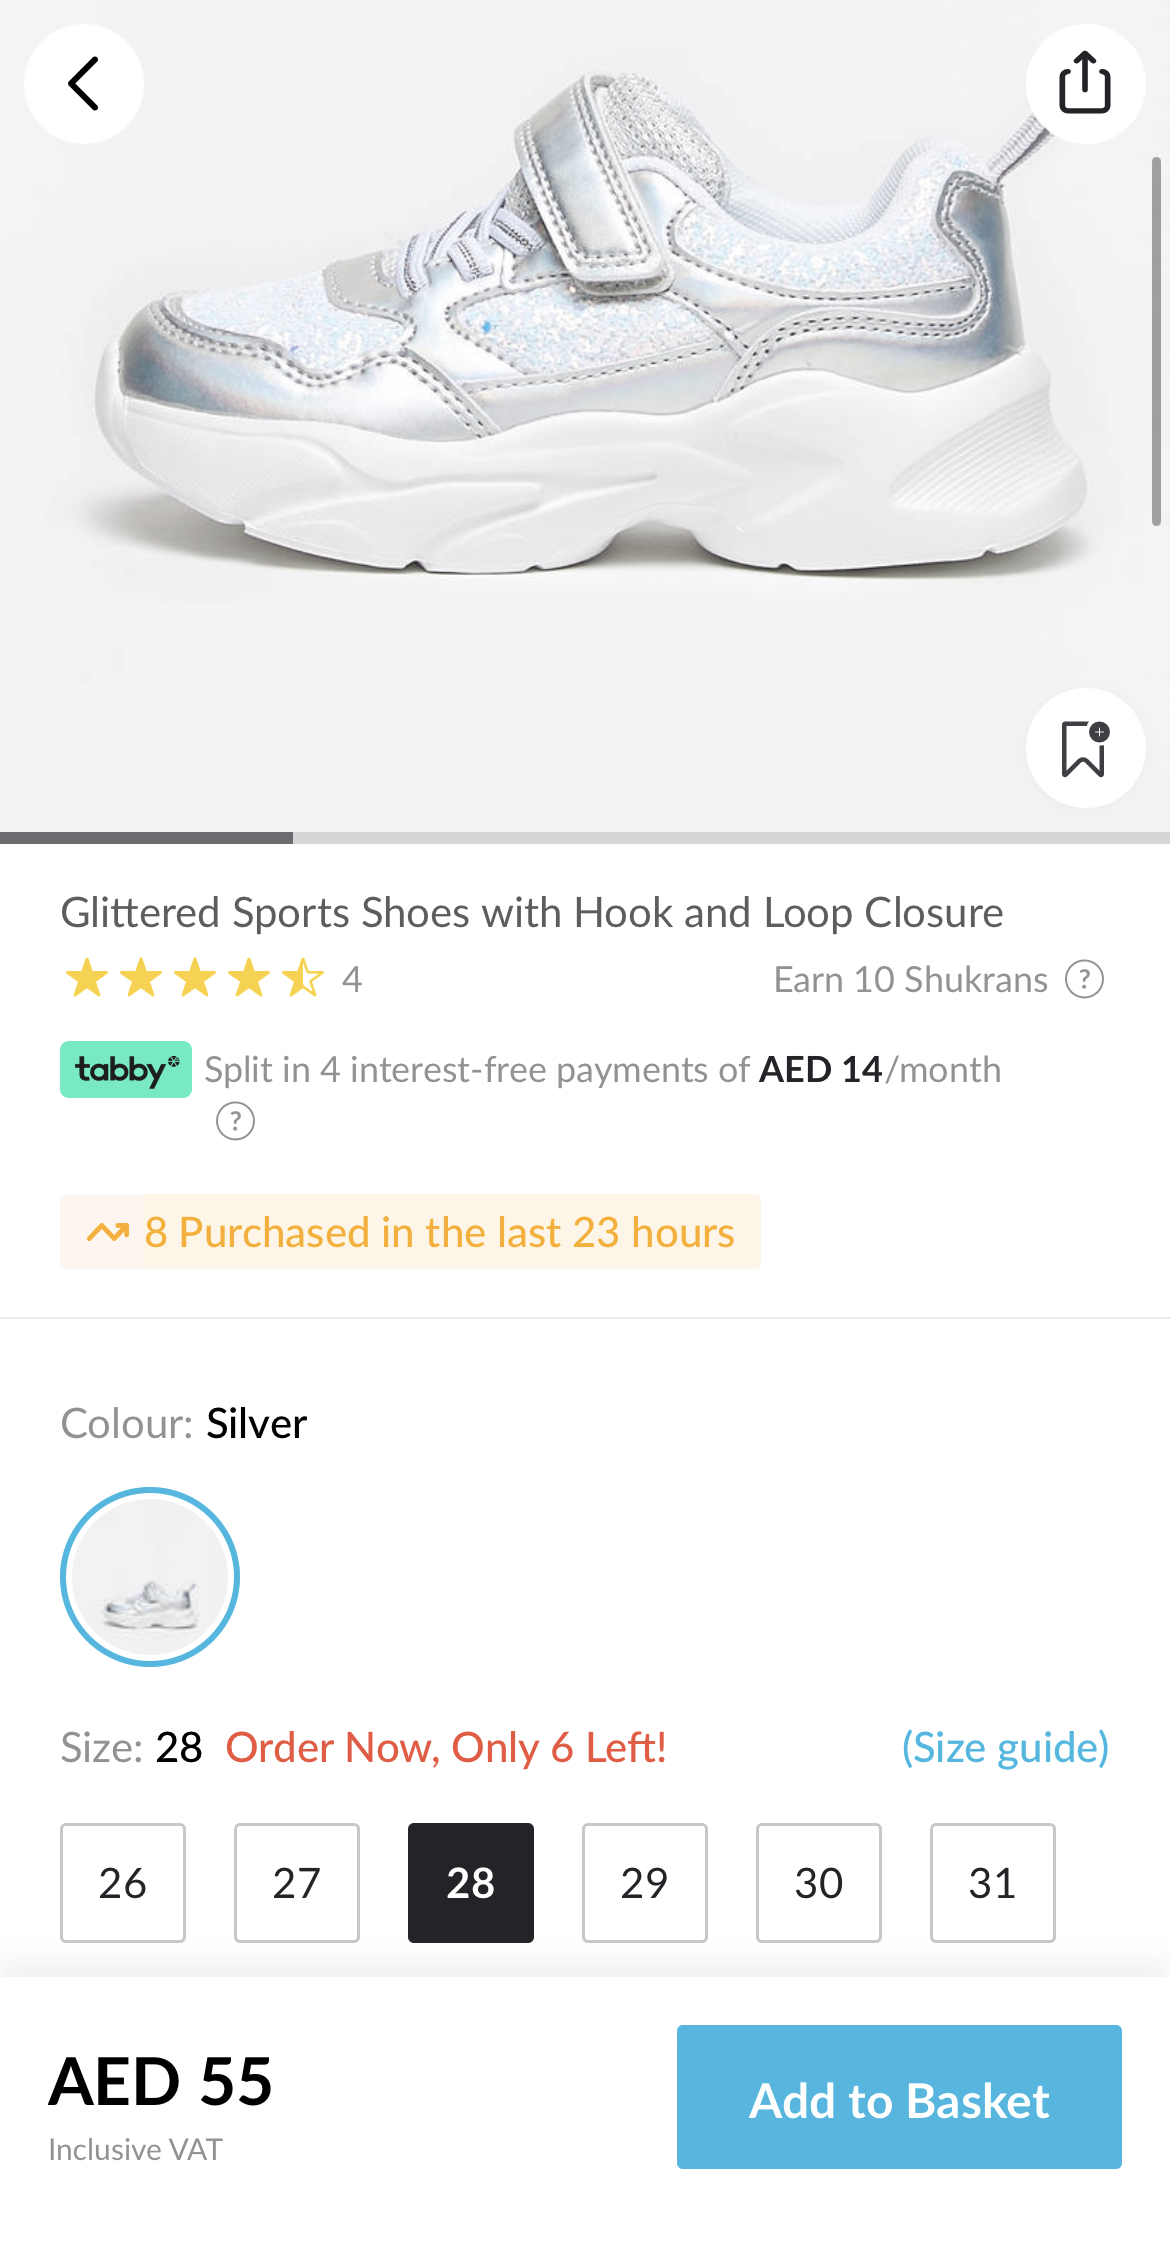The width and height of the screenshot is (1170, 2264).
Task: Select size 27
Action: click(x=297, y=1883)
